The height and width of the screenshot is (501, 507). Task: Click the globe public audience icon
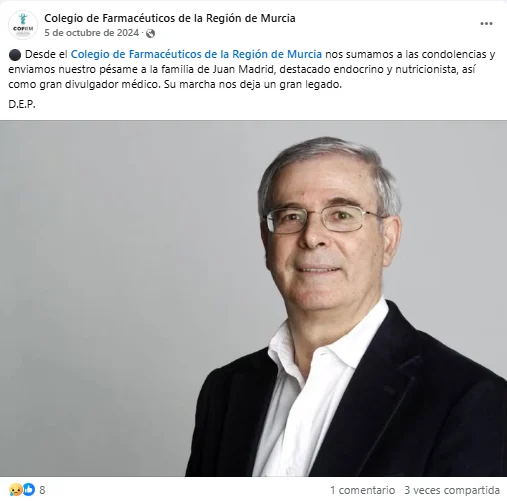[x=150, y=33]
